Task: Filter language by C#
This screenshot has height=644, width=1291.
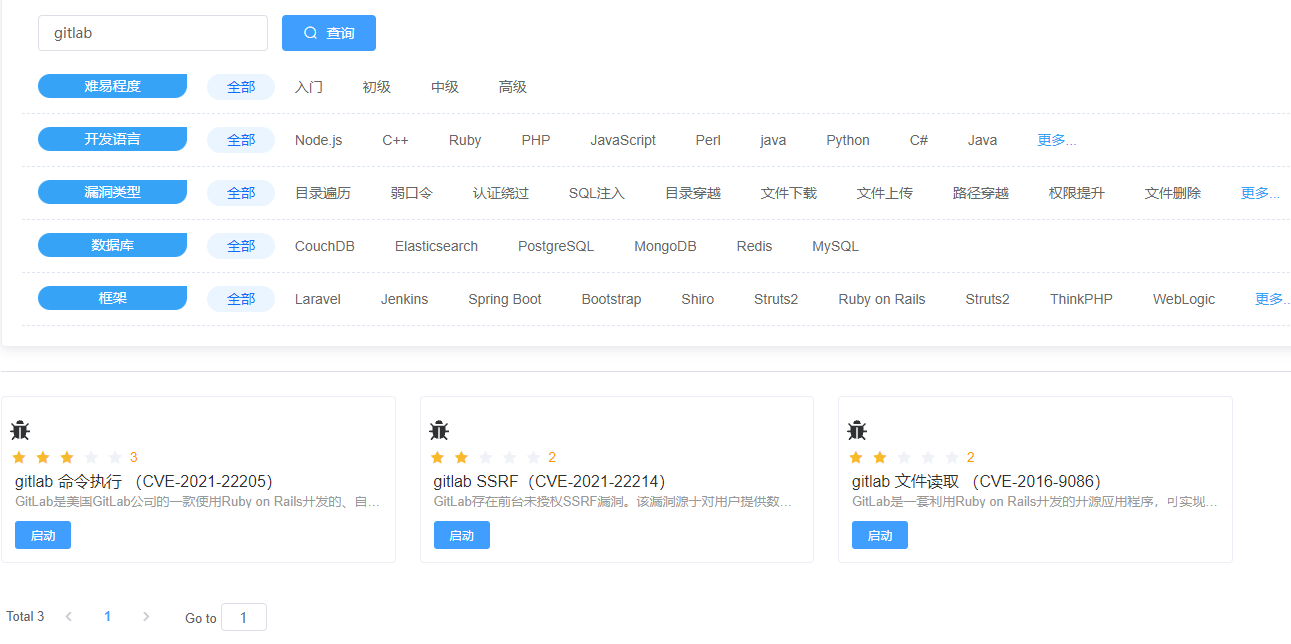Action: point(919,140)
